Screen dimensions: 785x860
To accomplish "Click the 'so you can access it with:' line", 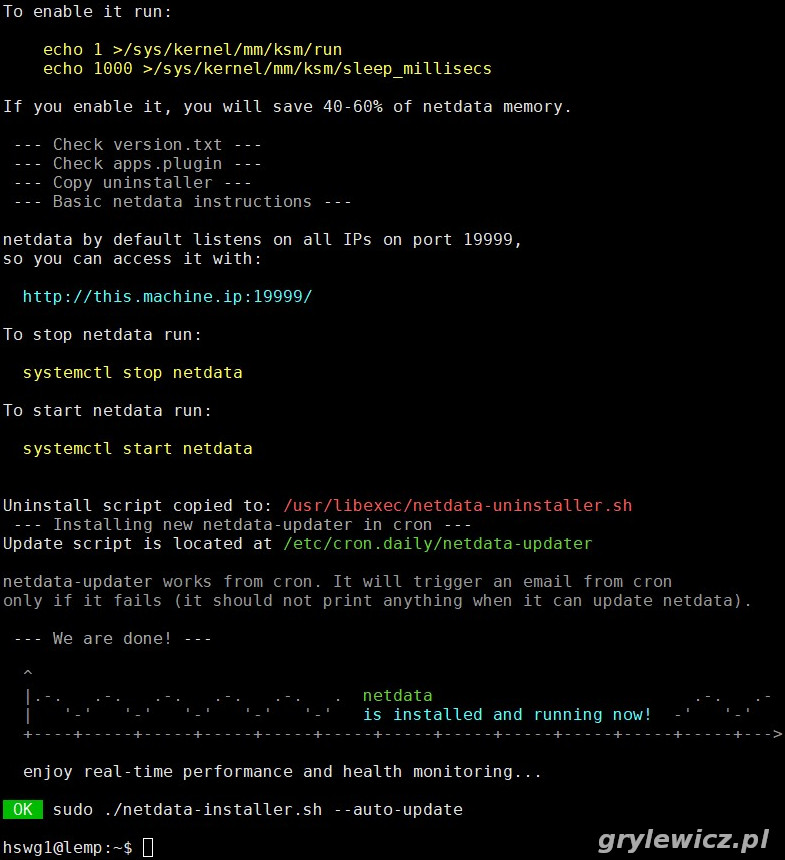I will [132, 259].
